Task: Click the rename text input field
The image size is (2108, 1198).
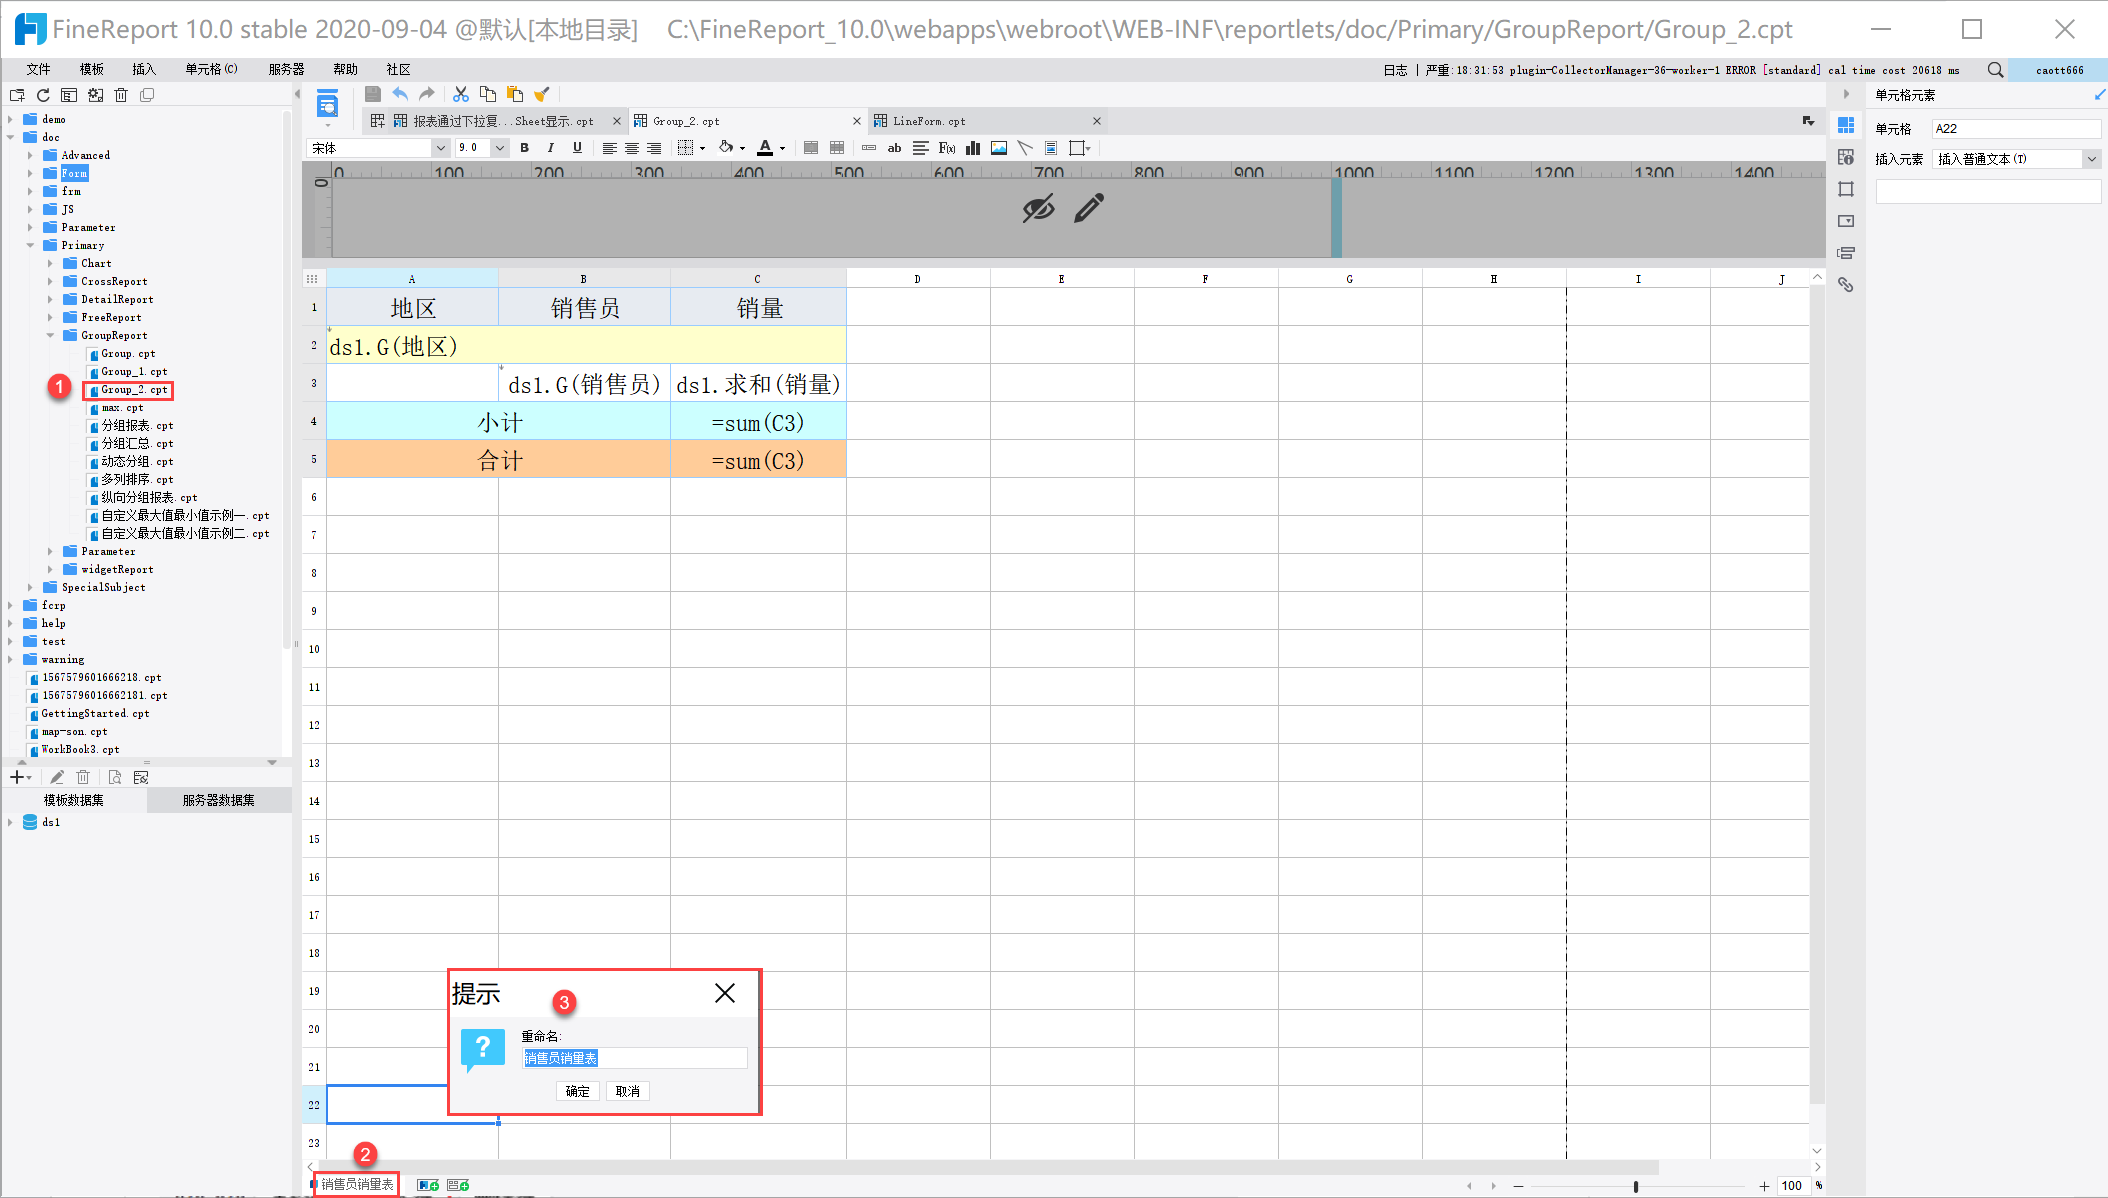Action: point(634,1058)
